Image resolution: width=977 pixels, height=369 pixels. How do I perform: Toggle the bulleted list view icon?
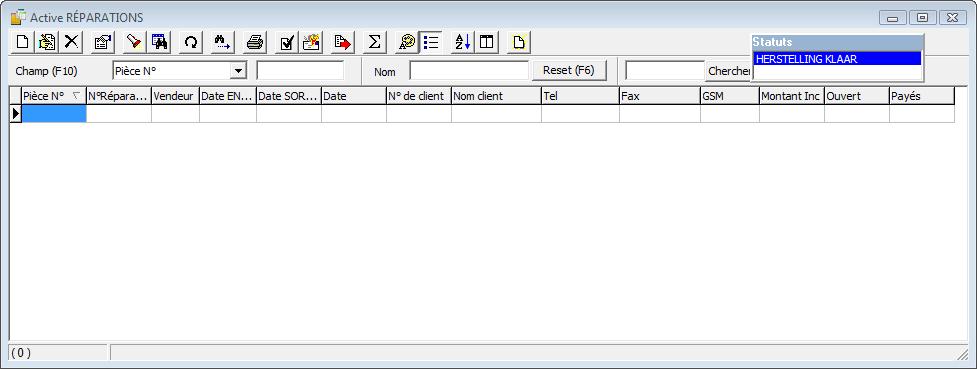[x=431, y=42]
